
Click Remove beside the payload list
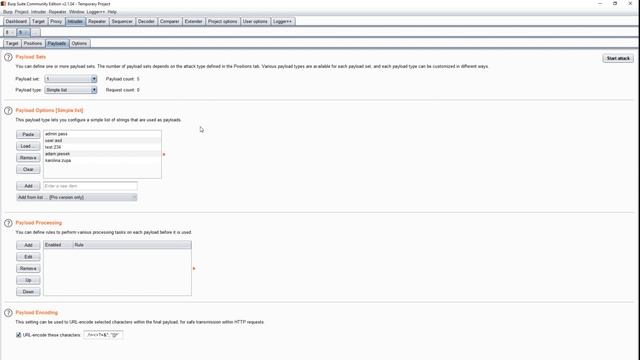pos(28,158)
